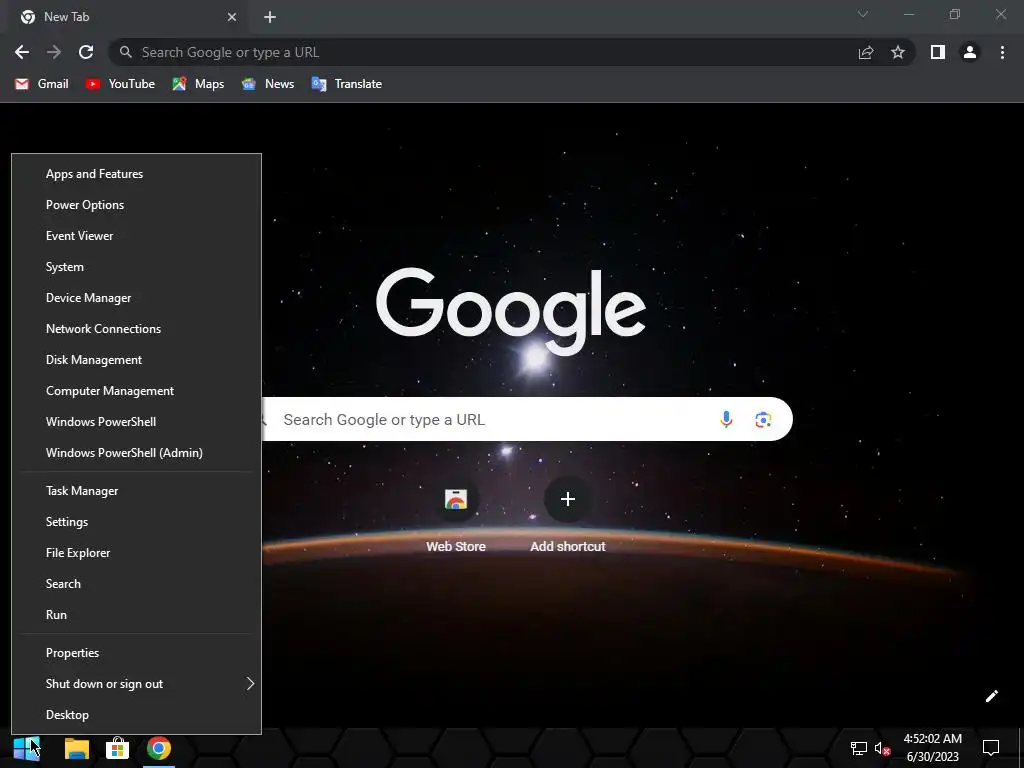Open the notification center icon

pyautogui.click(x=991, y=748)
